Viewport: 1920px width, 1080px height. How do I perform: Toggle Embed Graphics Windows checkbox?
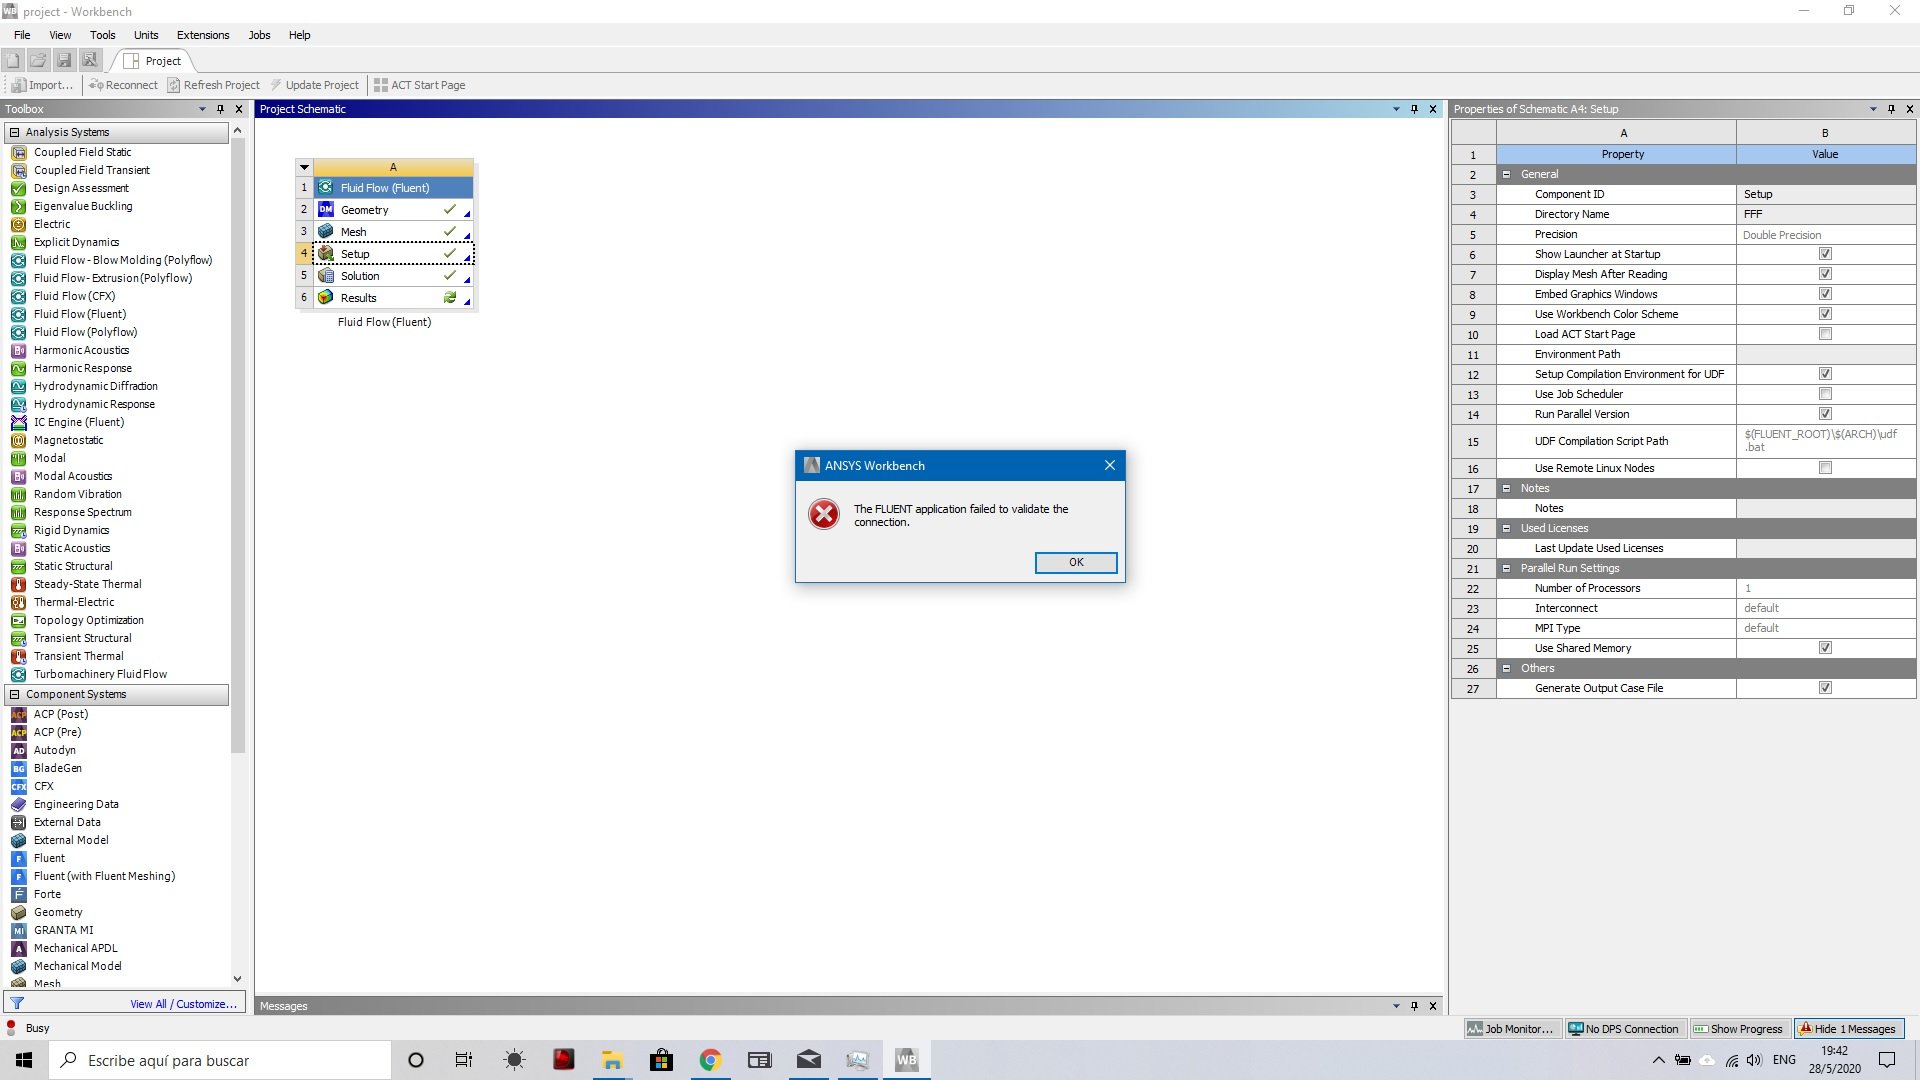(1825, 294)
